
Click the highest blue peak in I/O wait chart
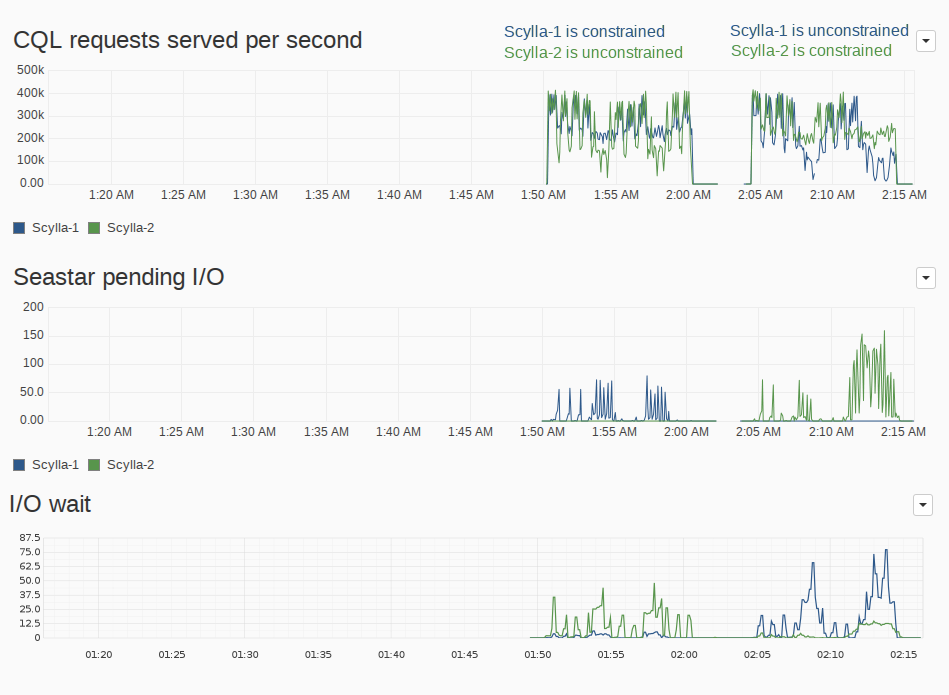[887, 550]
